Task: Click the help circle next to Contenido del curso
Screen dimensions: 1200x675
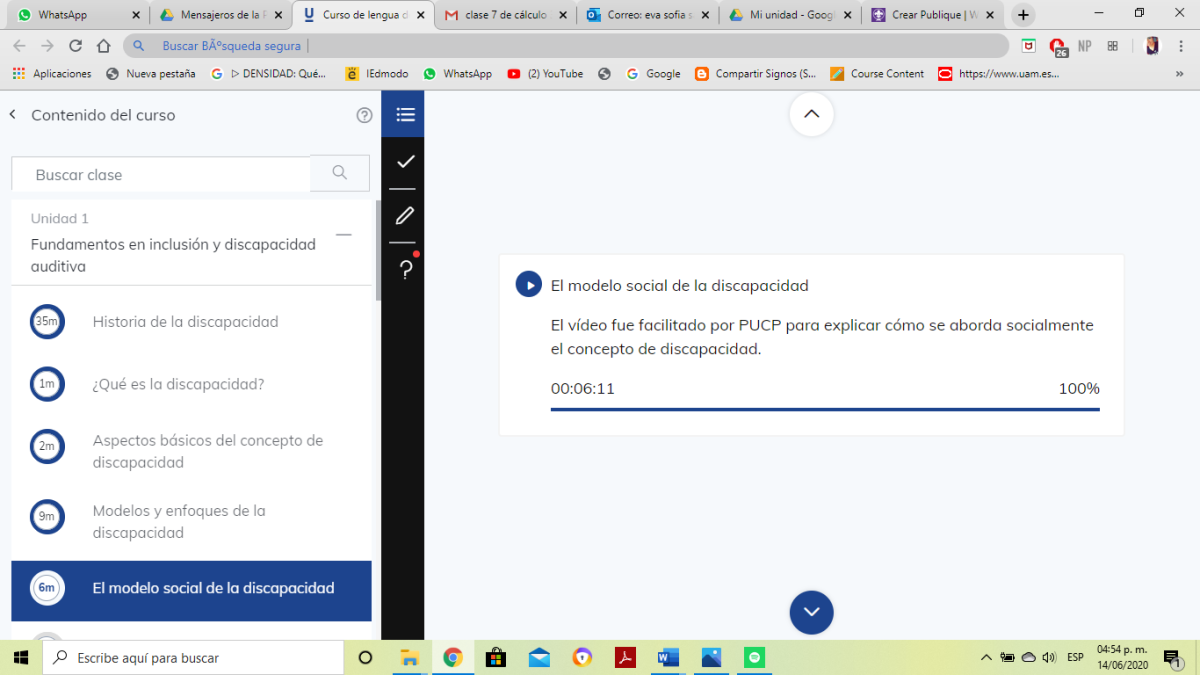Action: pos(365,115)
